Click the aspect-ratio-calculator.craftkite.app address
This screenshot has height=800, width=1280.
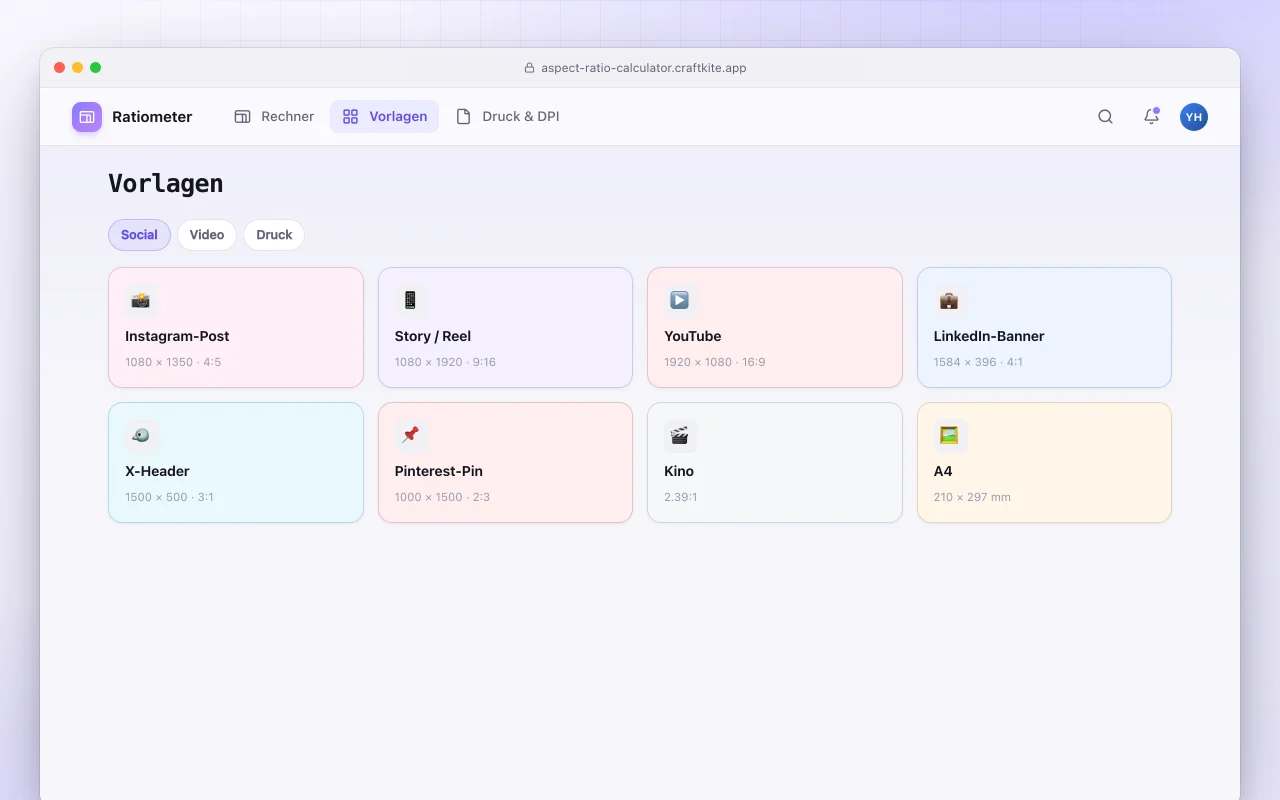[x=644, y=68]
